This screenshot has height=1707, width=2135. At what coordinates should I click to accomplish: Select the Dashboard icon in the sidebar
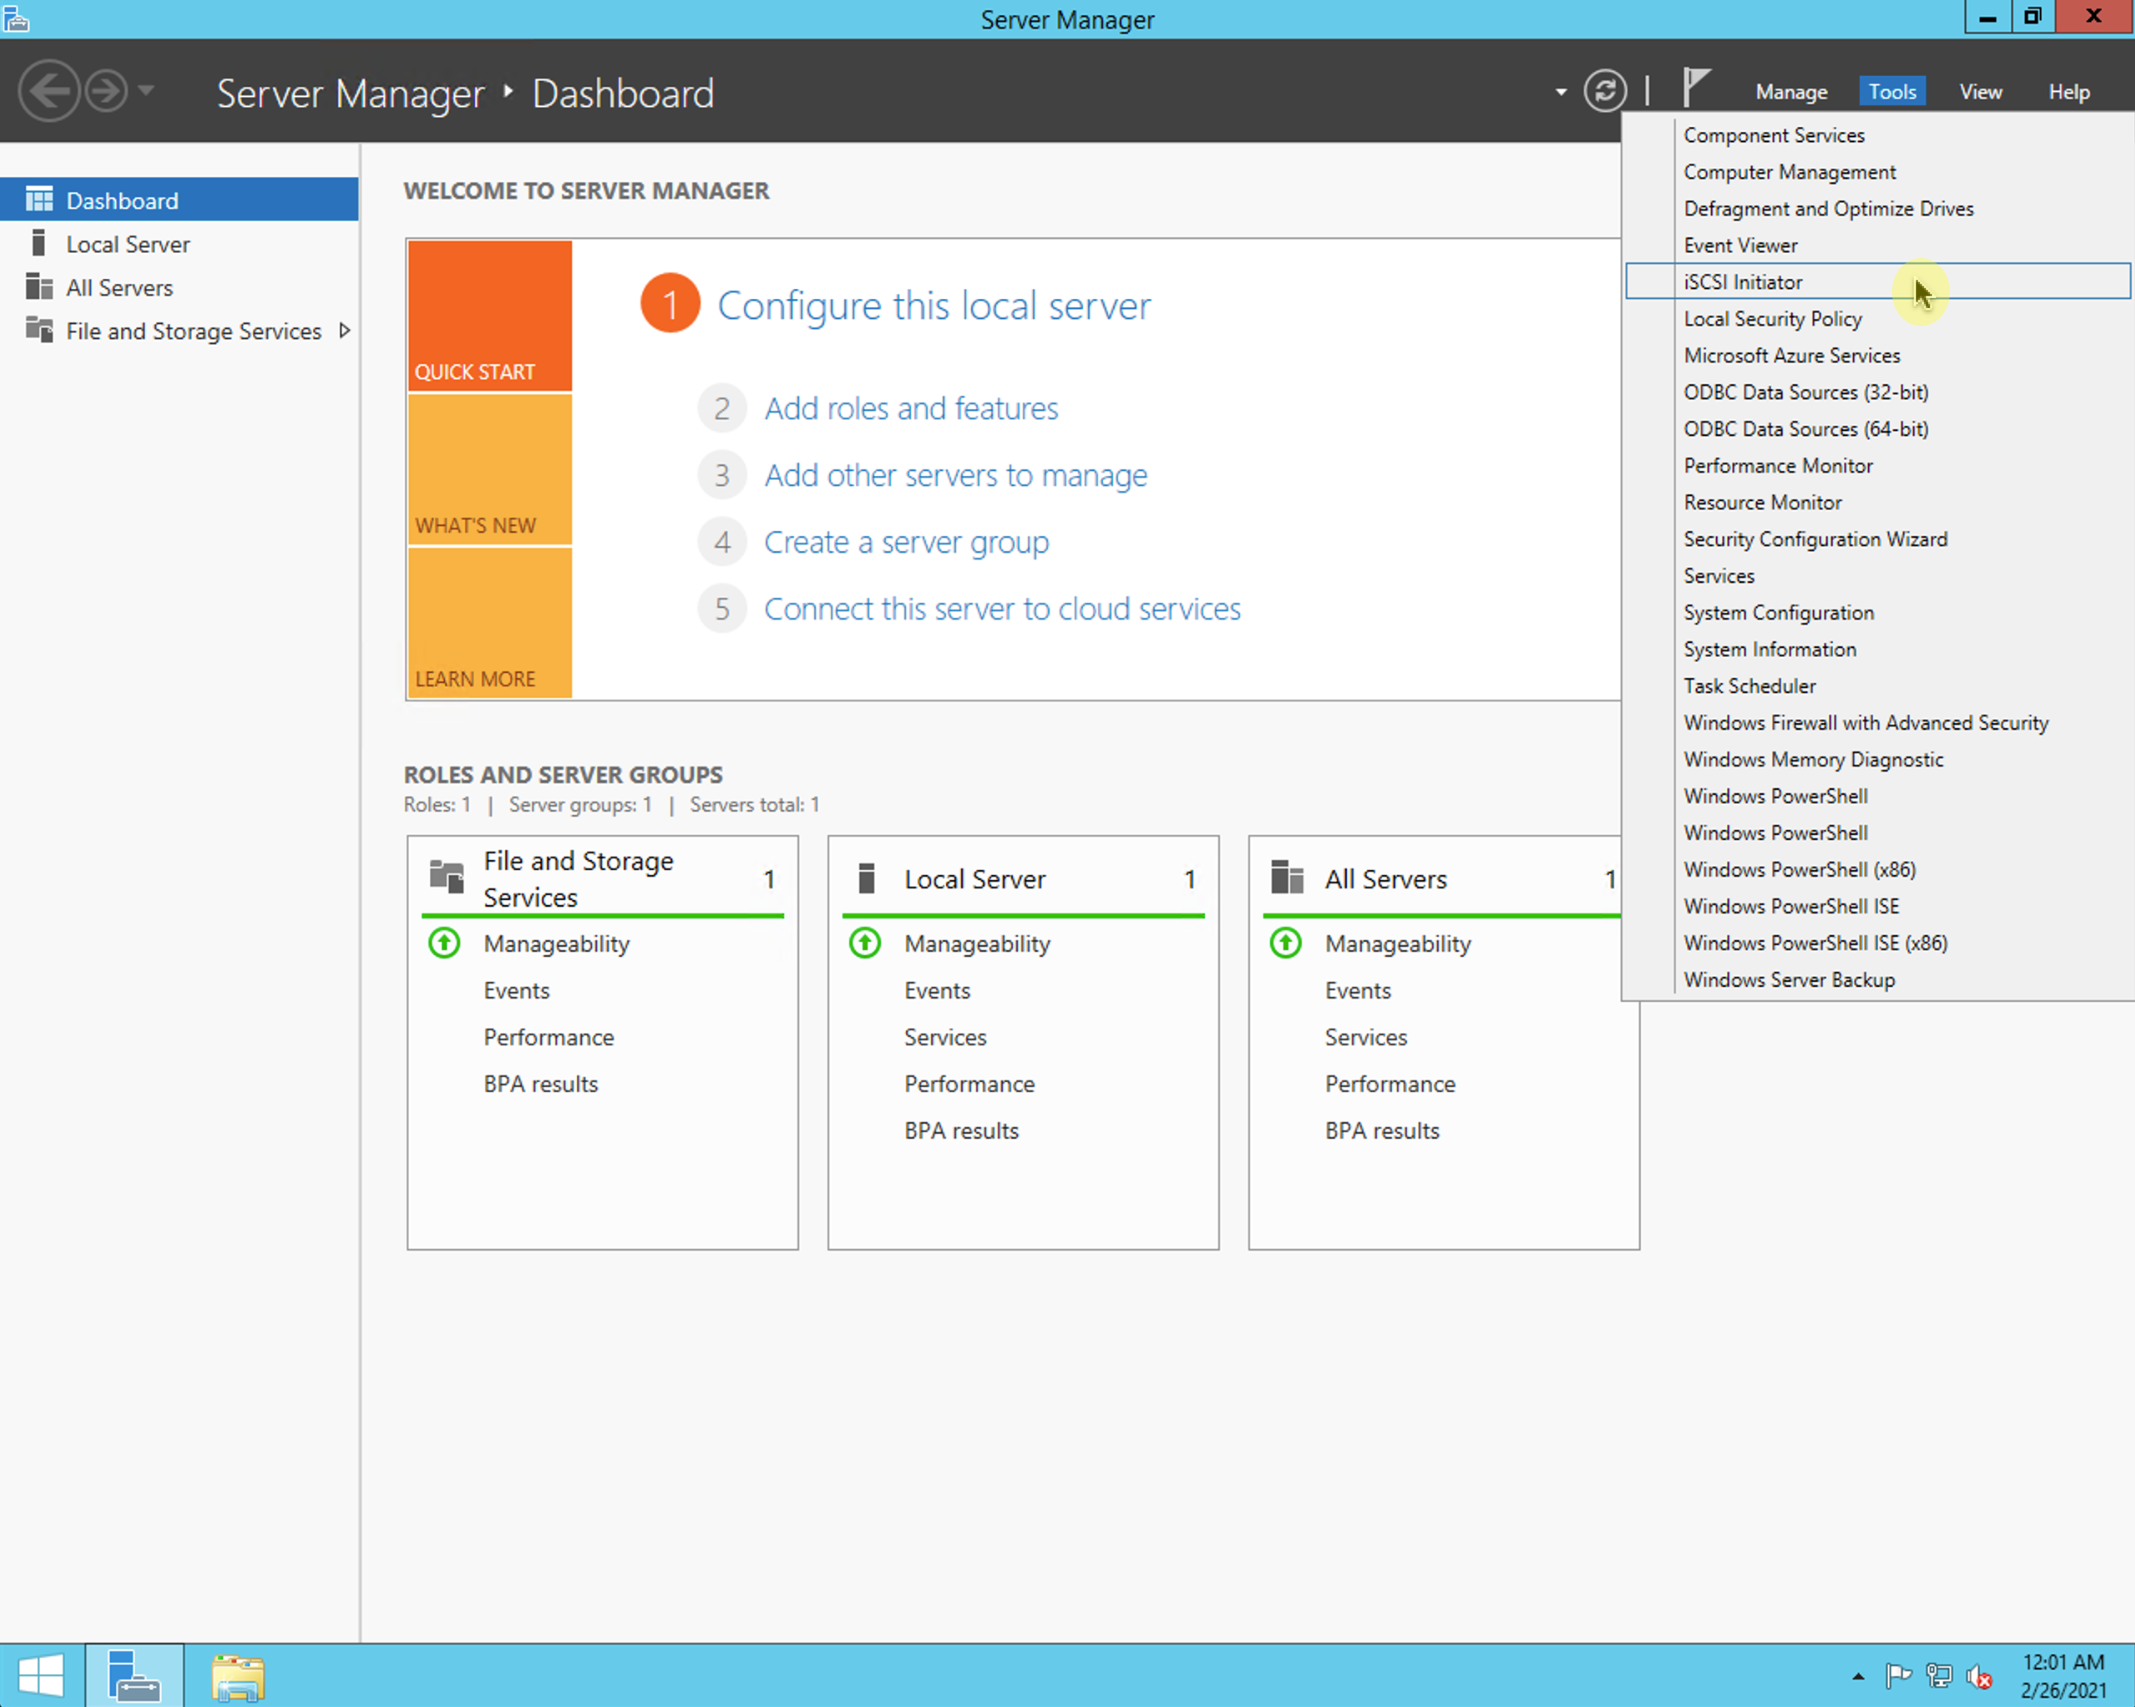(x=40, y=199)
